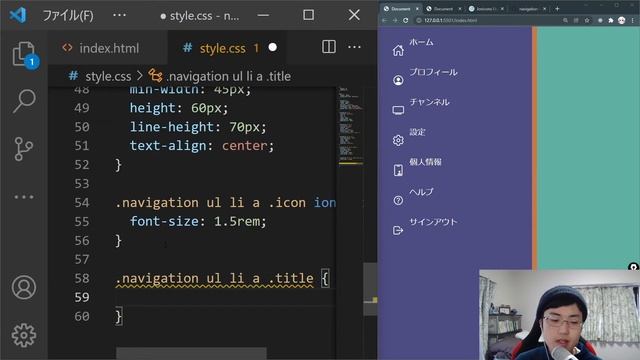Close the first Document browser tab
Screen dimensions: 640x360
point(417,9)
